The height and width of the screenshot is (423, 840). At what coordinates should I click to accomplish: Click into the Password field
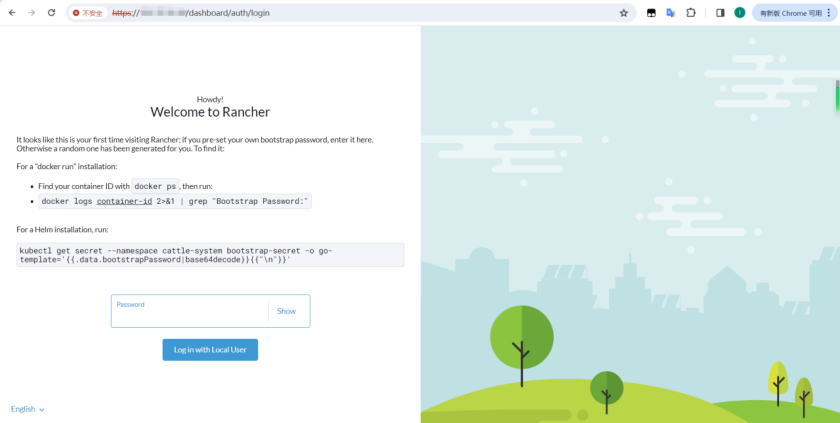point(190,311)
